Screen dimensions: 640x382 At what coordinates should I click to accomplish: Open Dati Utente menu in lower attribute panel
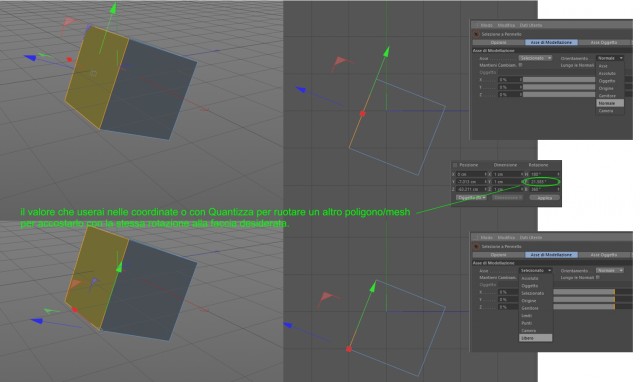pos(531,238)
